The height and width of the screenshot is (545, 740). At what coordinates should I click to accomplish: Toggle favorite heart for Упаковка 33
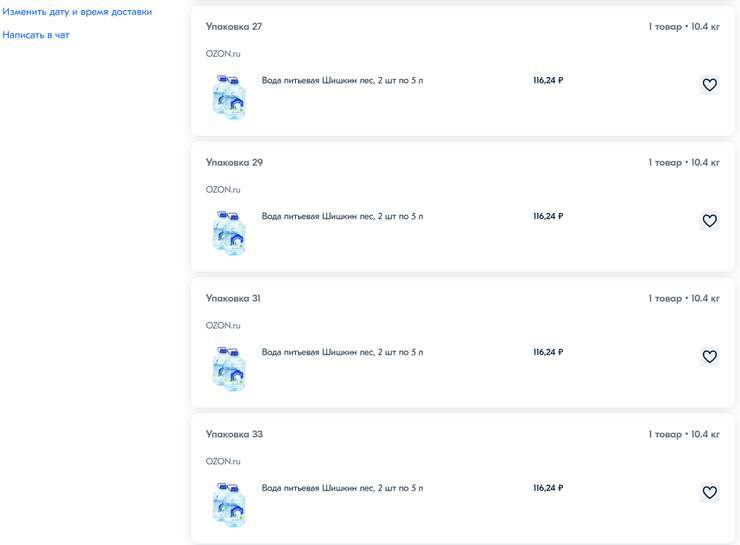coord(709,493)
